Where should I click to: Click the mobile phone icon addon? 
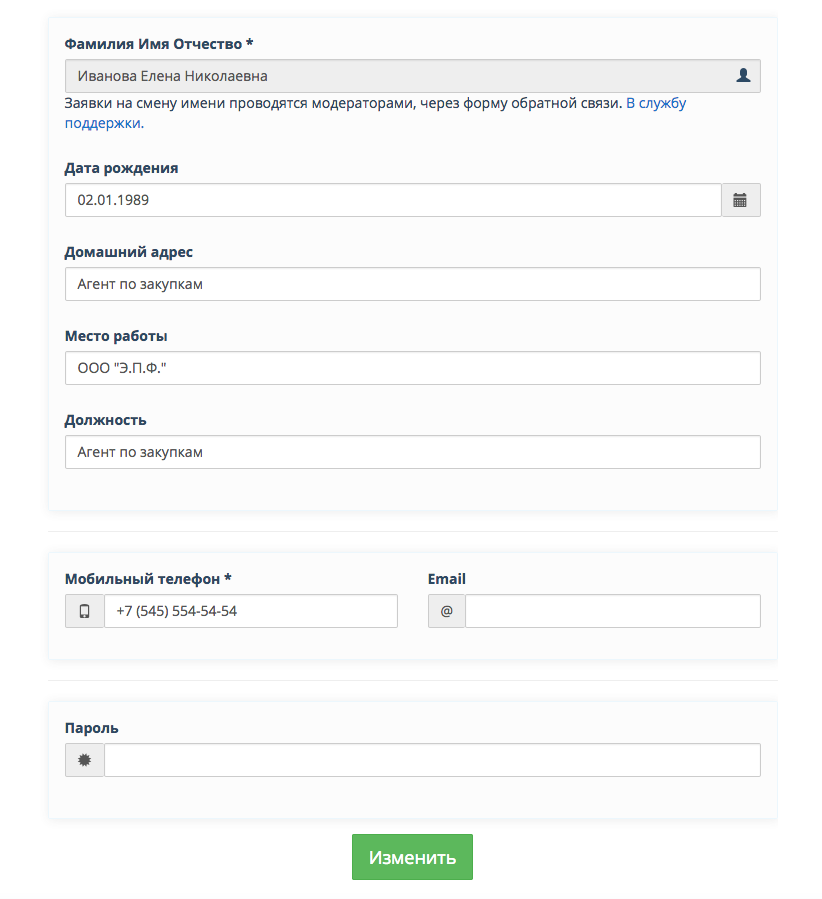tap(85, 611)
